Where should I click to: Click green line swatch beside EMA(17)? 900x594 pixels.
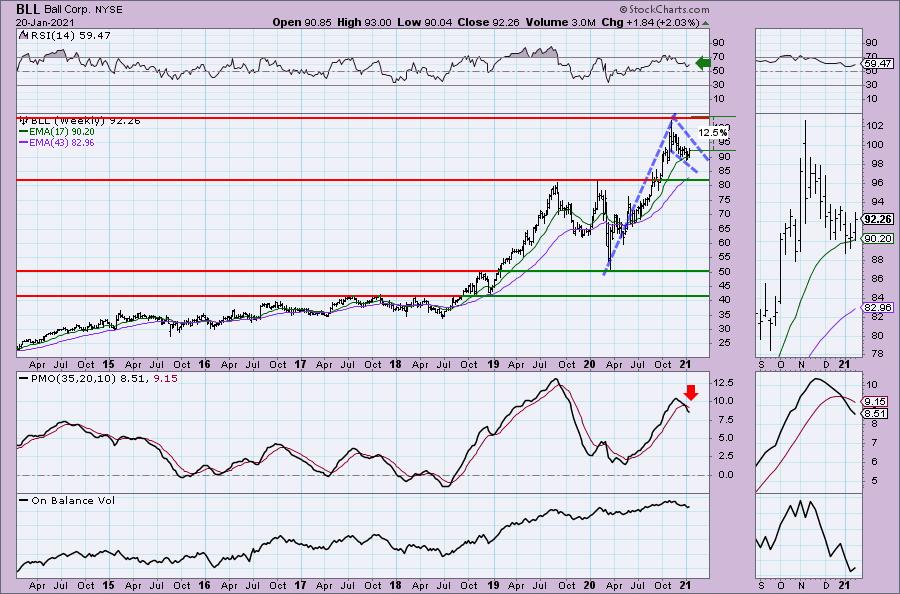coord(23,131)
